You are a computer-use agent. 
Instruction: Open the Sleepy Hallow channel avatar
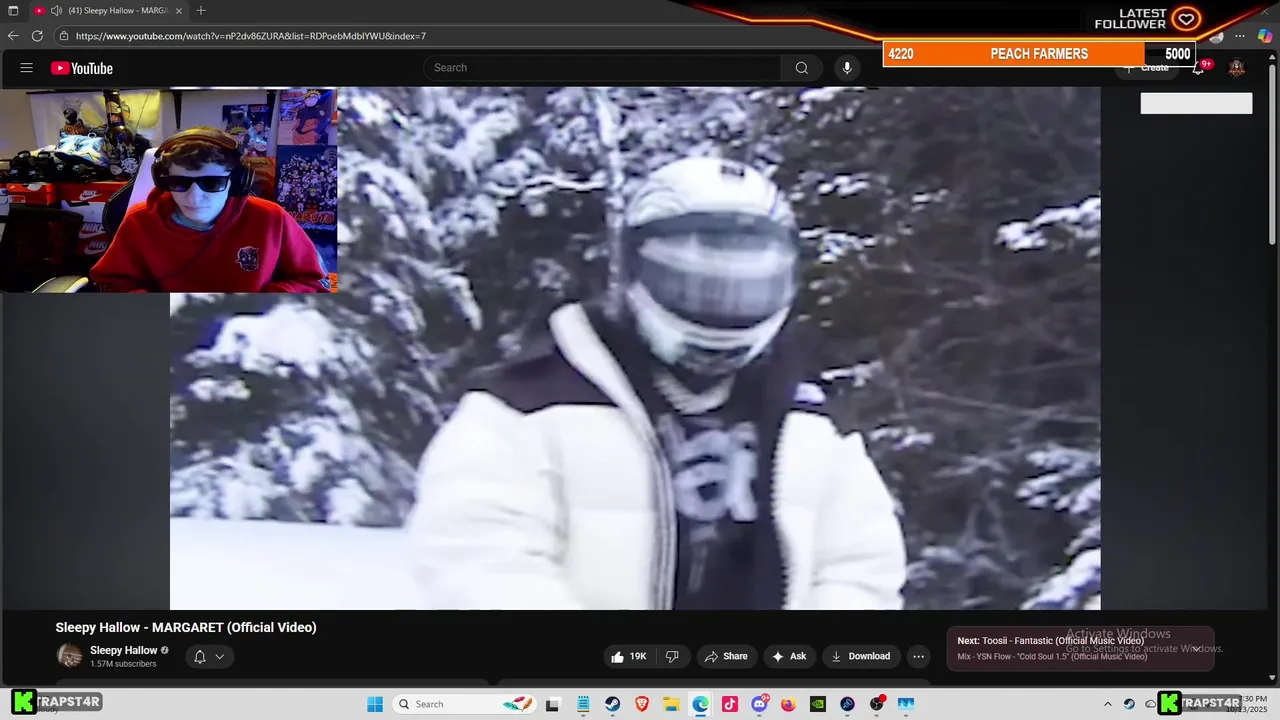tap(69, 656)
